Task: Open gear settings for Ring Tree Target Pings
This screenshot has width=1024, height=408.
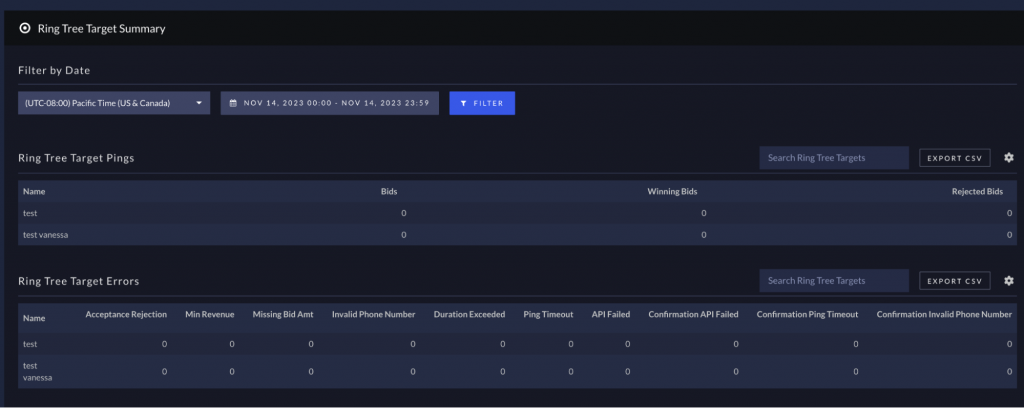Action: pyautogui.click(x=1008, y=158)
